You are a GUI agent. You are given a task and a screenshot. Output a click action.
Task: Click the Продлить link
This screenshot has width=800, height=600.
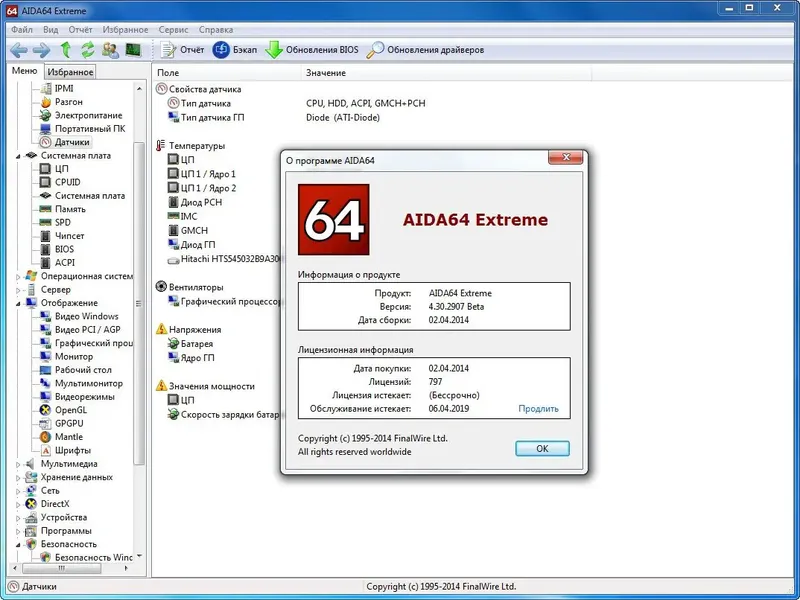point(538,409)
